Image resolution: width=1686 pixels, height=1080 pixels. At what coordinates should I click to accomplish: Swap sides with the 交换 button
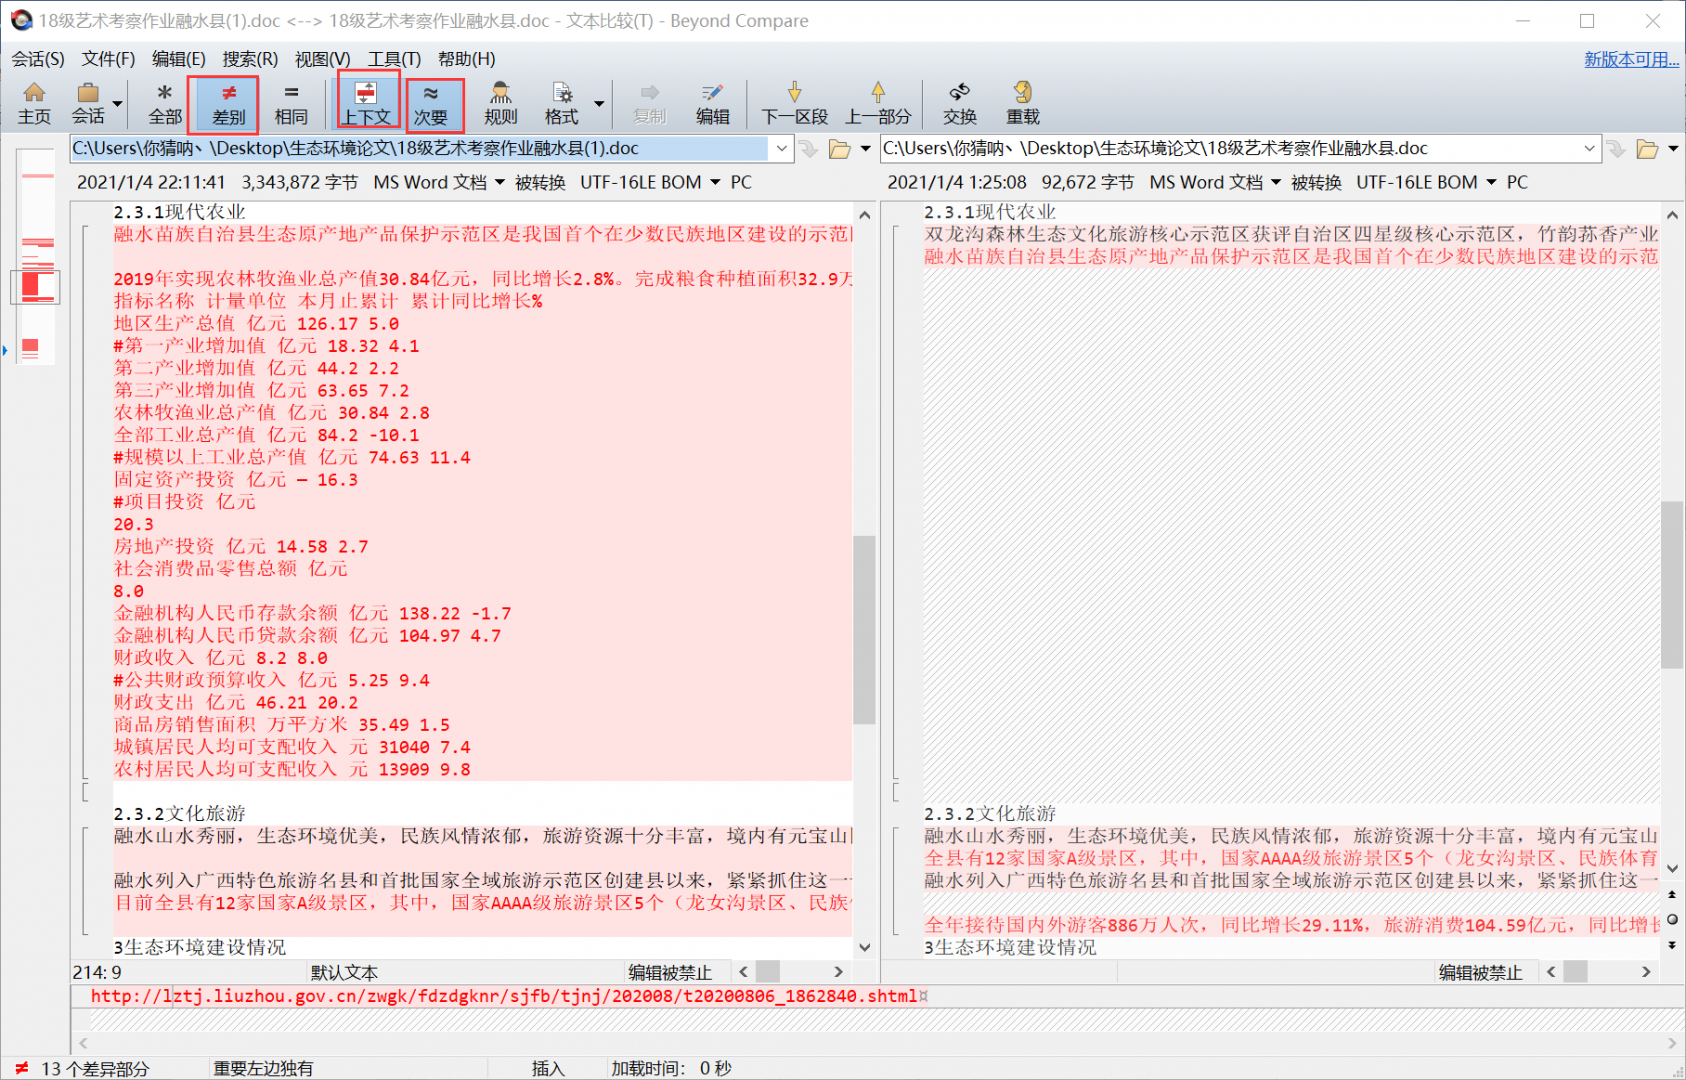click(x=959, y=104)
